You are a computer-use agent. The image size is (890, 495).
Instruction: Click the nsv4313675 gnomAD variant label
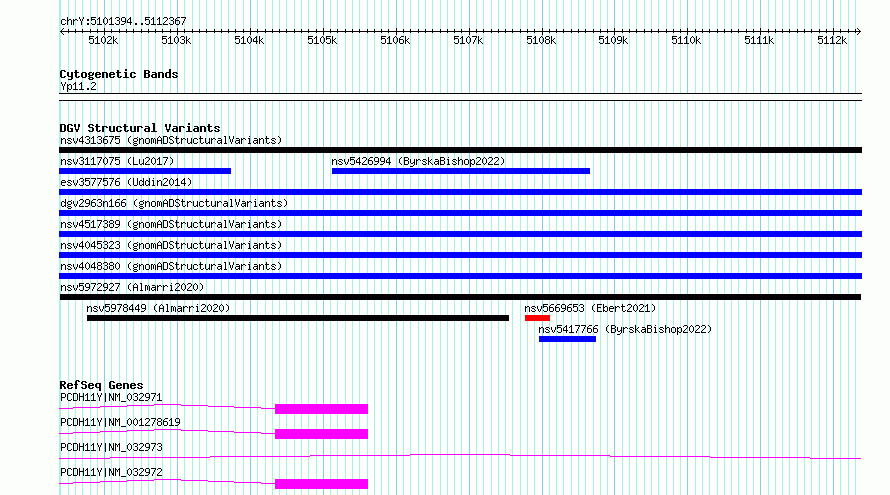(x=171, y=140)
